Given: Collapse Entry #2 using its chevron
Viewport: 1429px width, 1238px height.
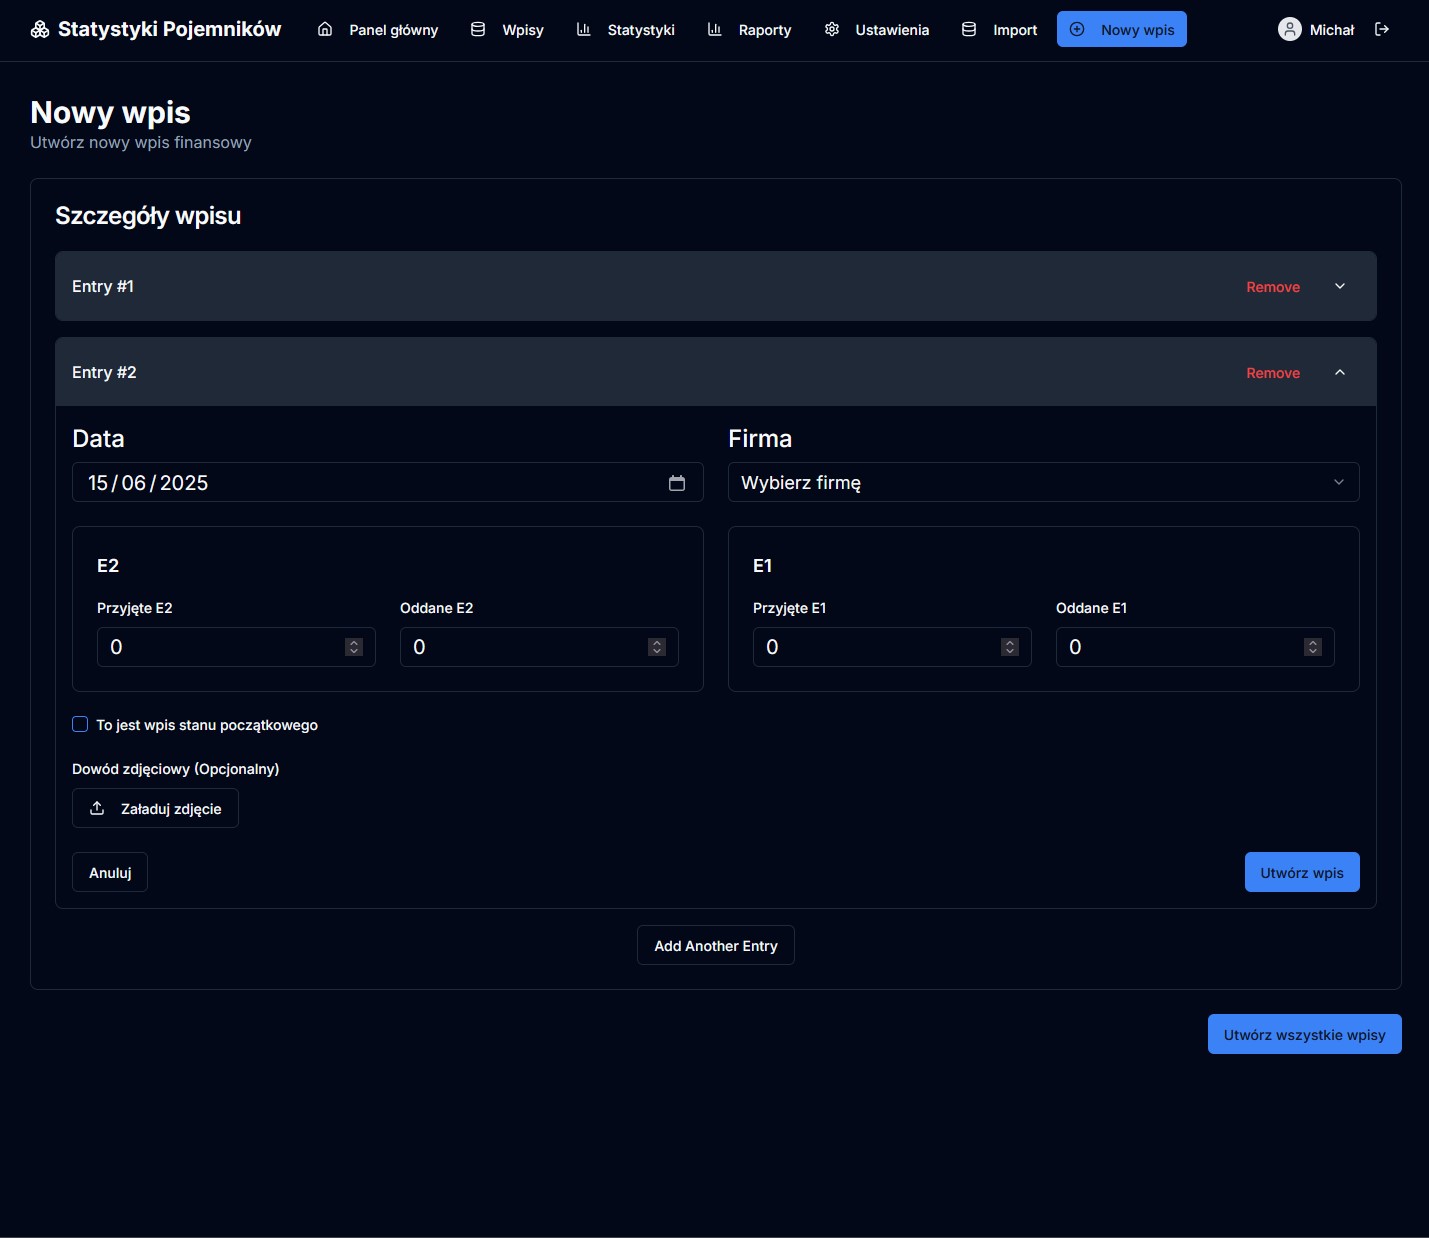Looking at the screenshot, I should [x=1340, y=371].
